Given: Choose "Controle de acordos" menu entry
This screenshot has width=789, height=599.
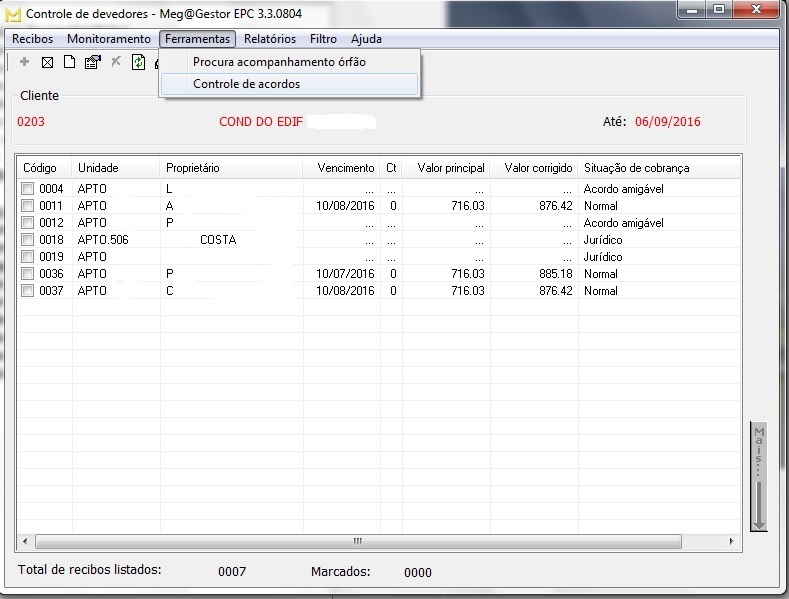Looking at the screenshot, I should point(246,84).
